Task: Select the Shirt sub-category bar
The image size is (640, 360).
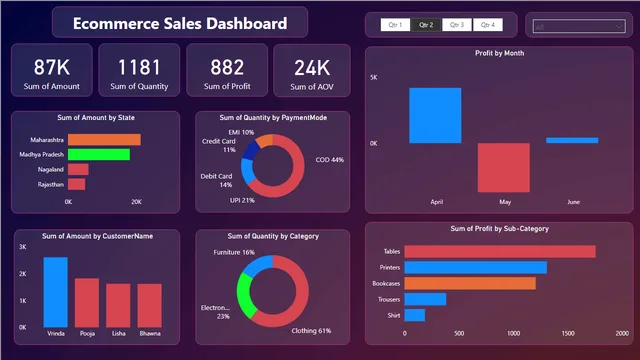Action: pos(415,315)
